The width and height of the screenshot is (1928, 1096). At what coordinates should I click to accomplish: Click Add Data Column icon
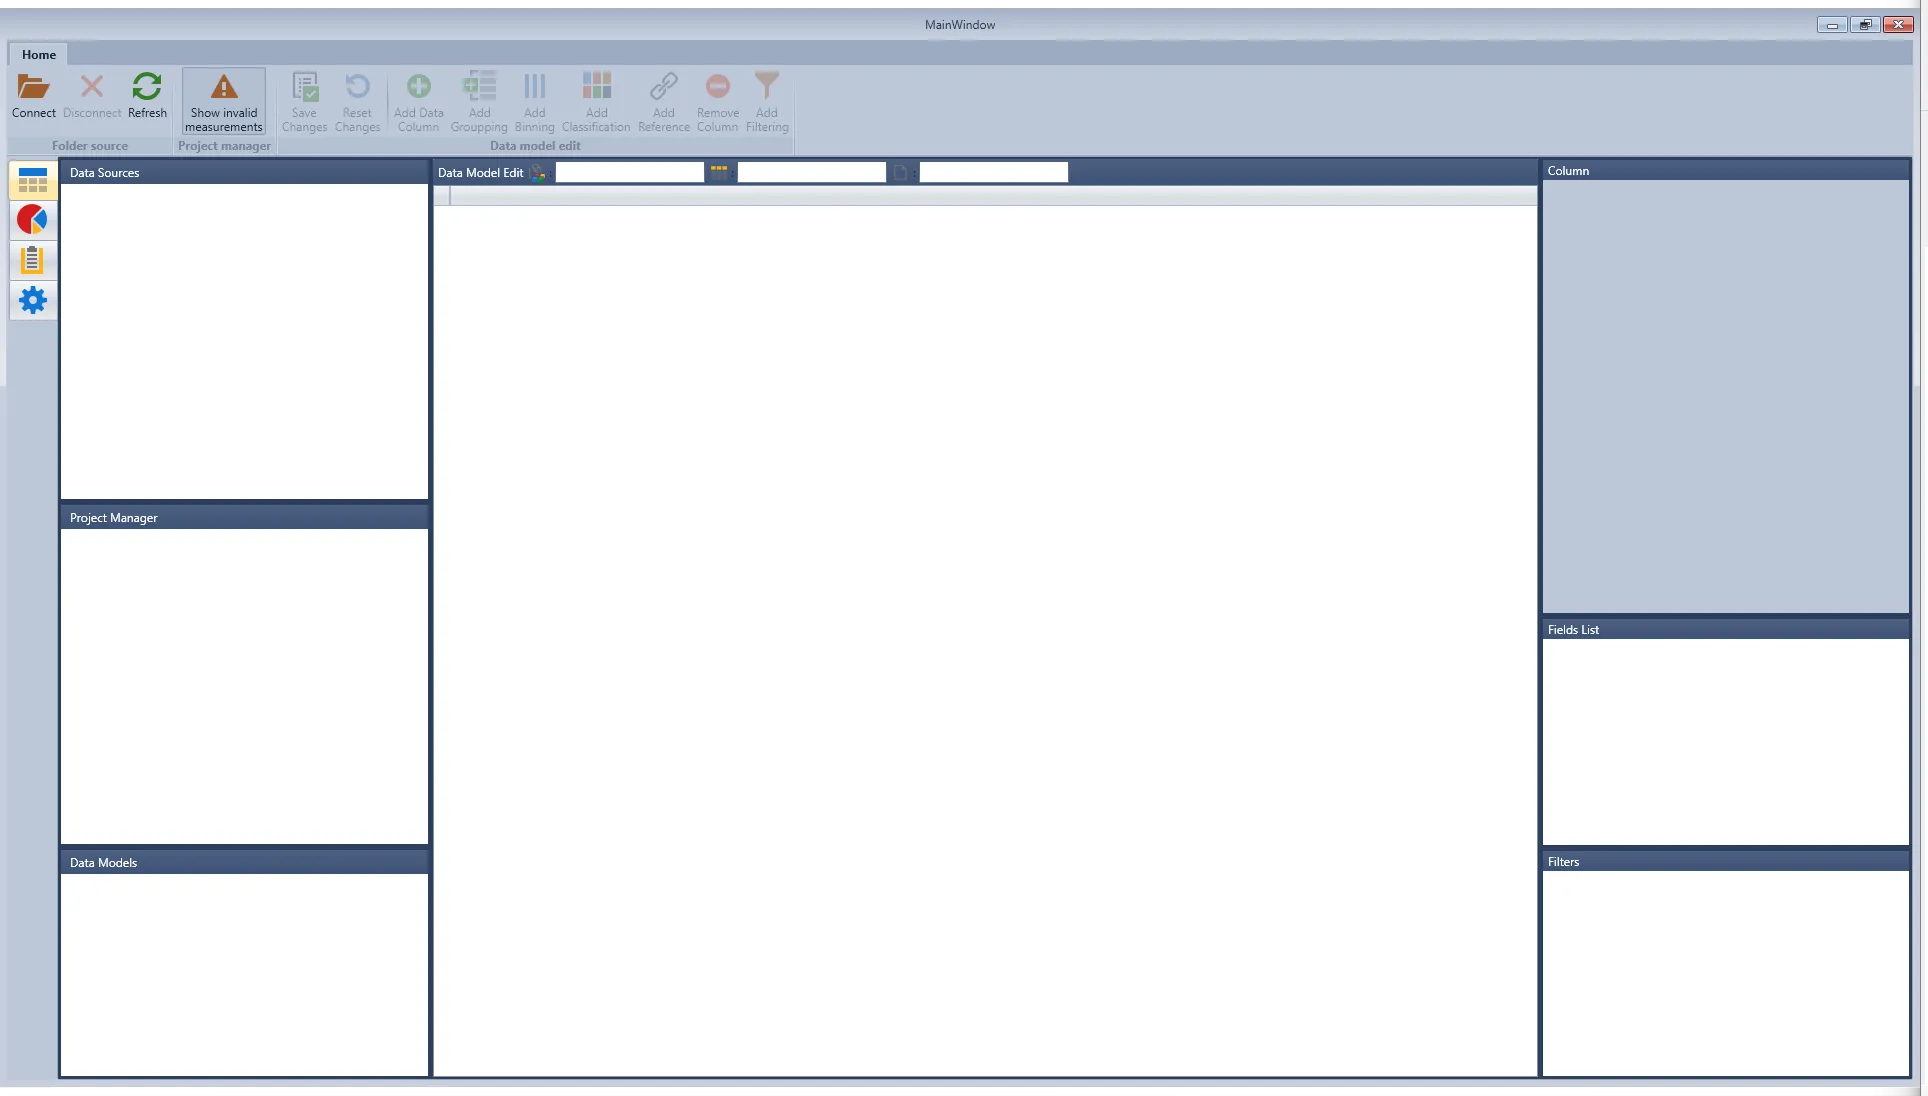(x=418, y=87)
